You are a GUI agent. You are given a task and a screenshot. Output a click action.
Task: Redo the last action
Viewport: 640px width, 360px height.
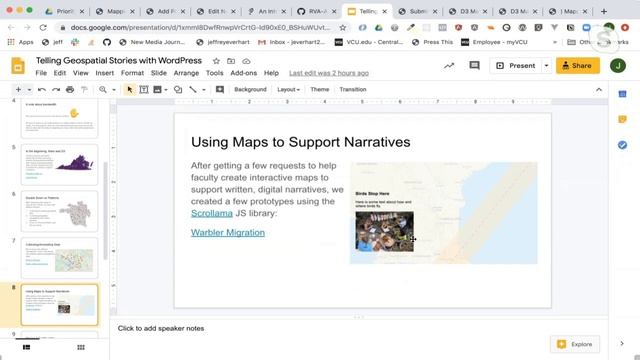[56, 89]
